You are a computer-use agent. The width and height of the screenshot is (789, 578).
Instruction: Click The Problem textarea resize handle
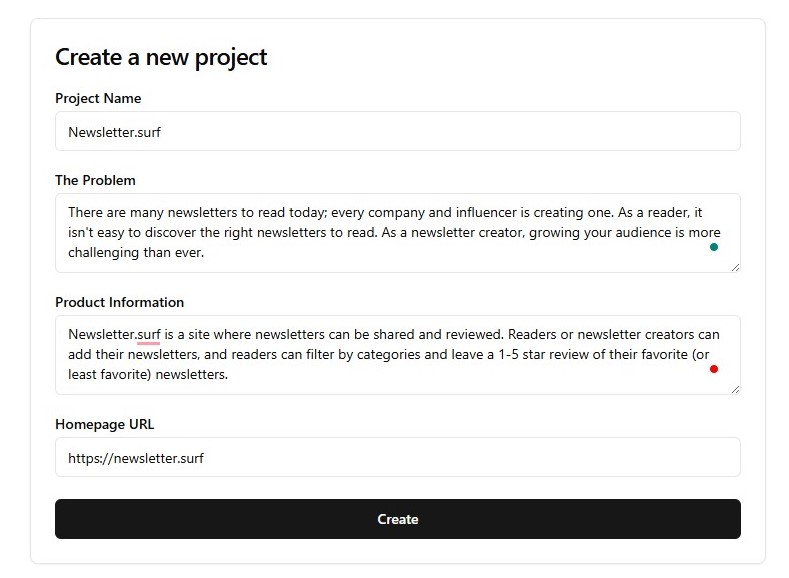click(735, 267)
